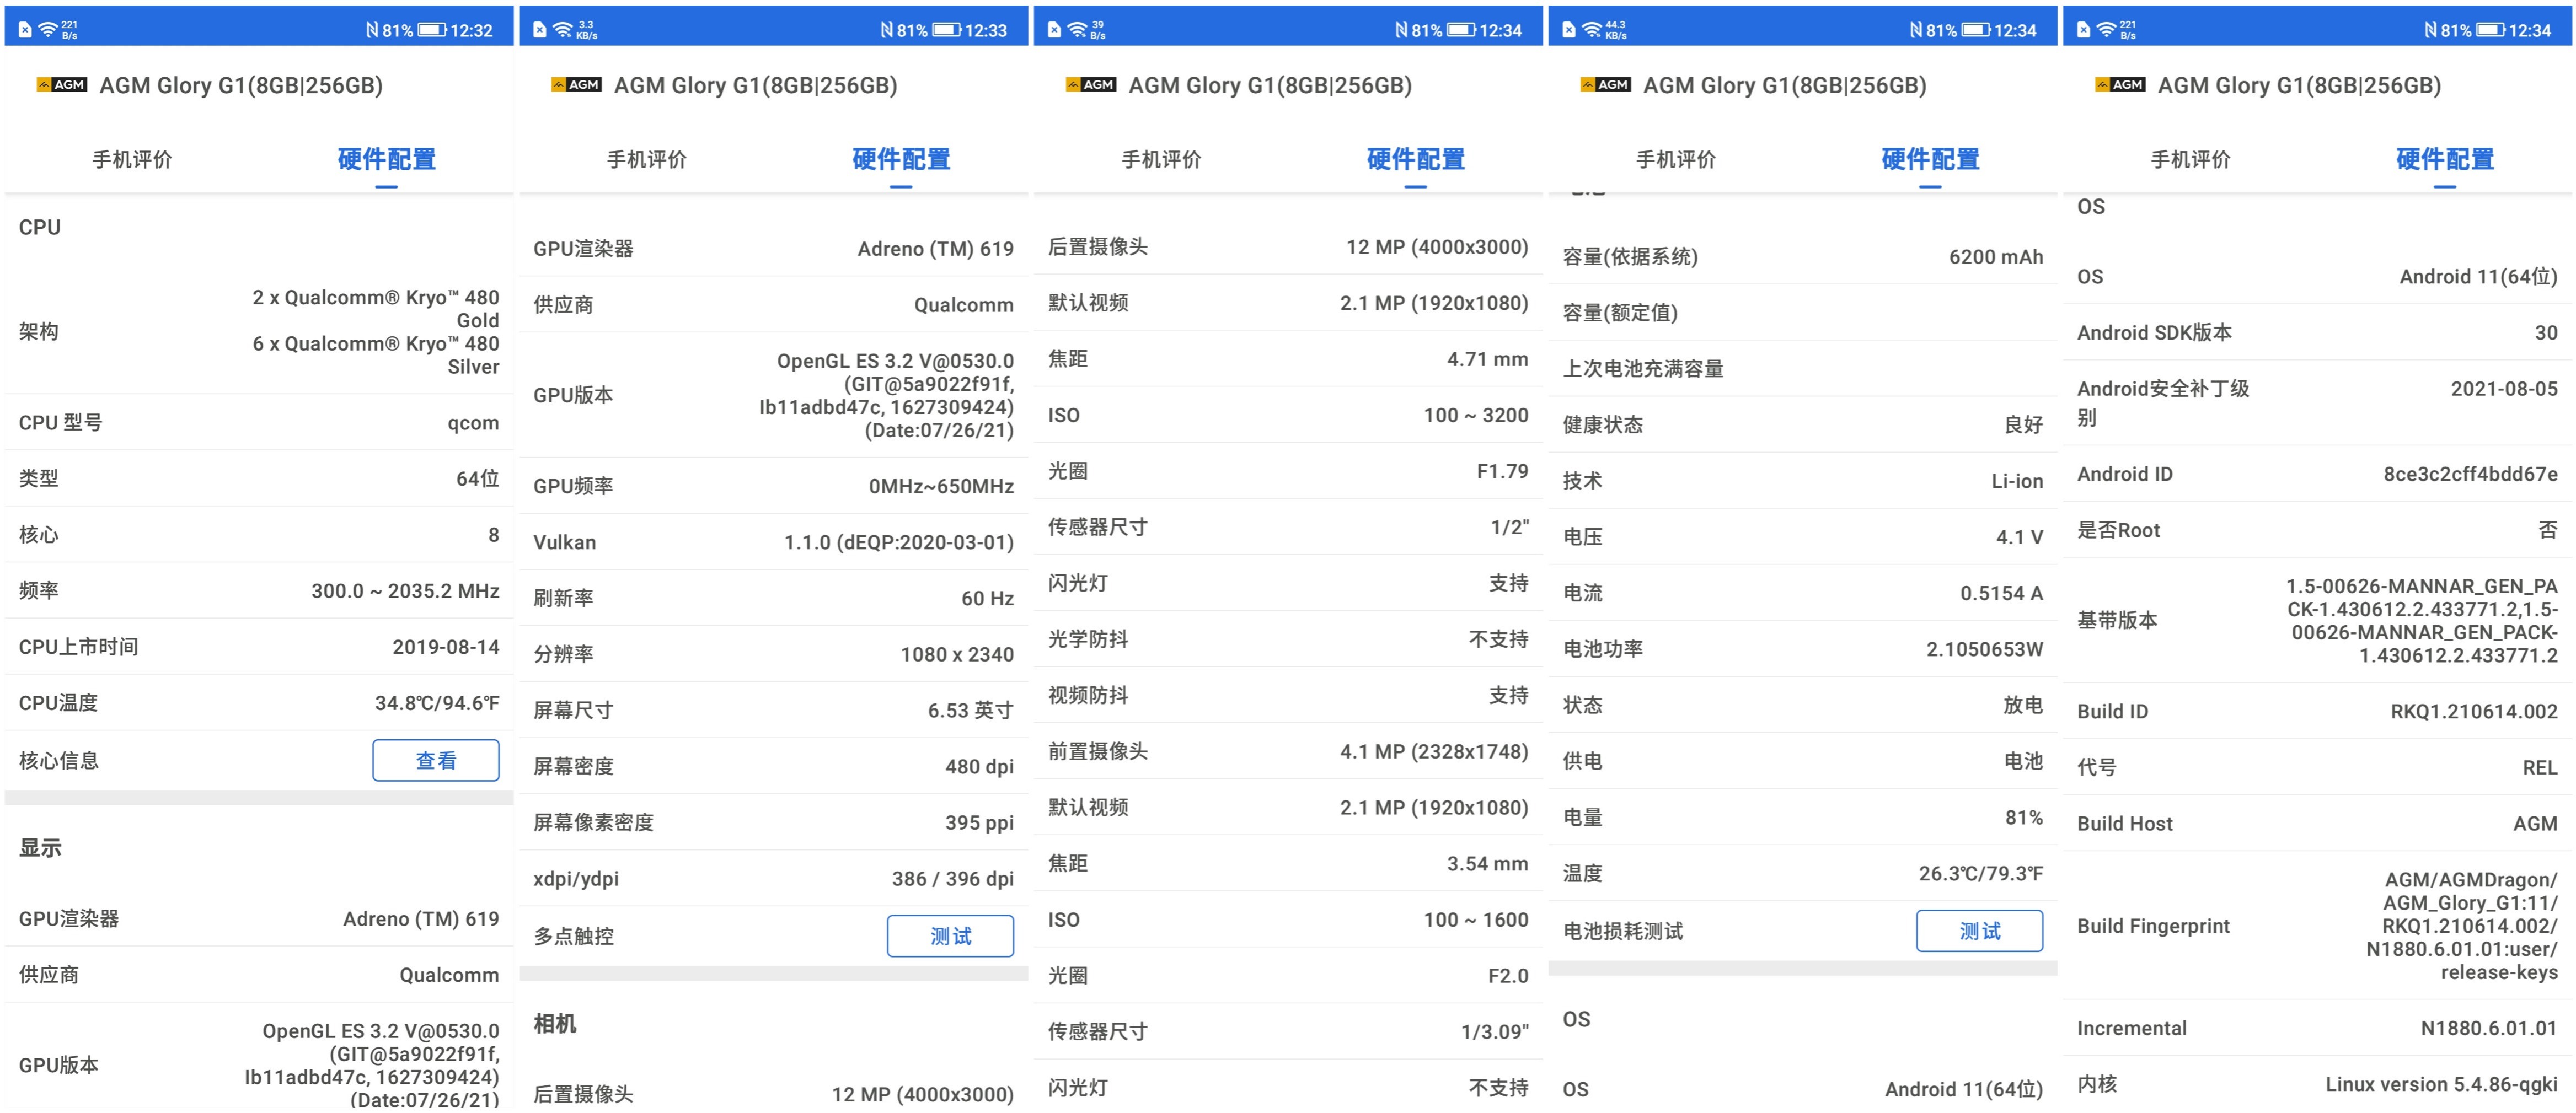
Task: Select 屏幕尺寸 value 6.53 英寸
Action: pyautogui.click(x=971, y=710)
